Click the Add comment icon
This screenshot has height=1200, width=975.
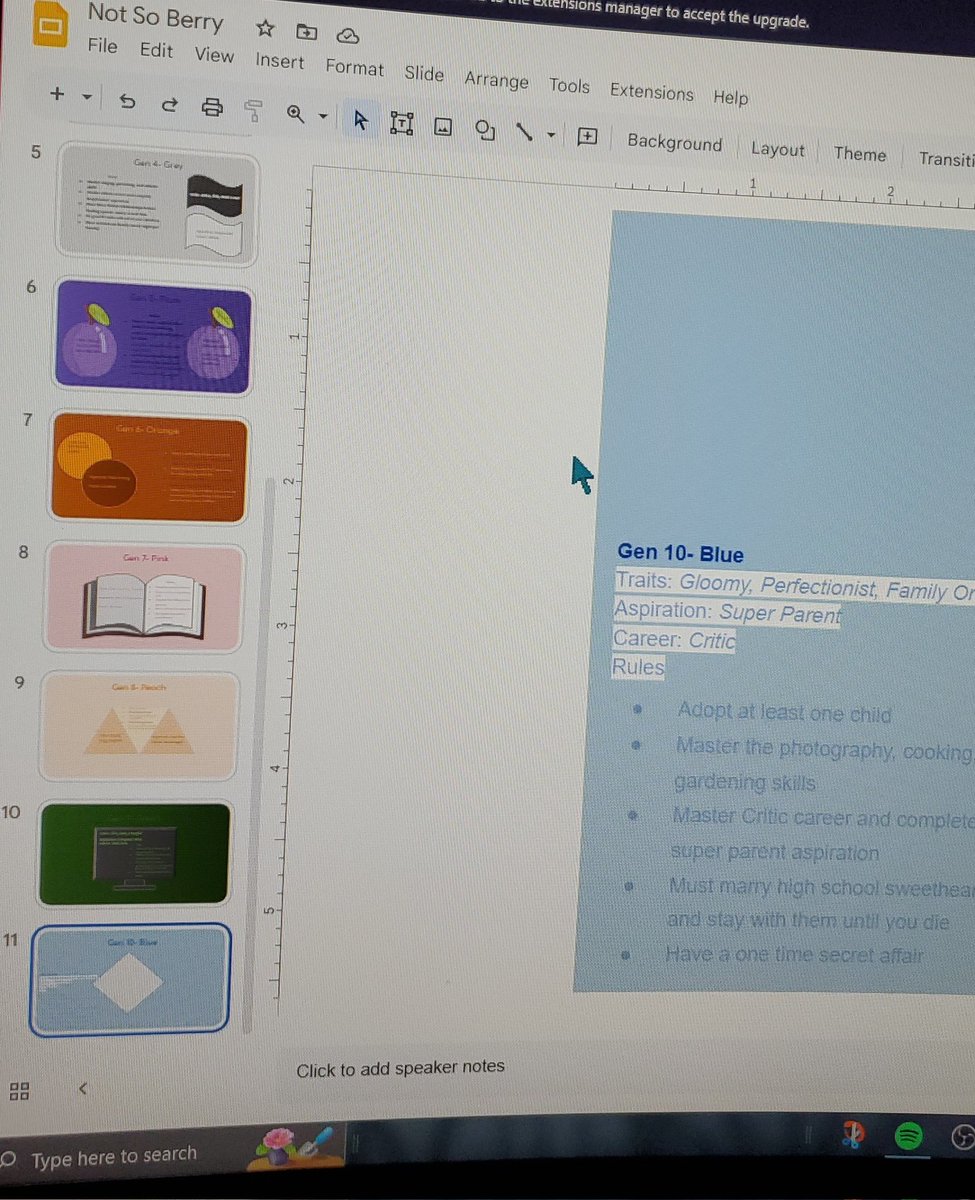587,137
